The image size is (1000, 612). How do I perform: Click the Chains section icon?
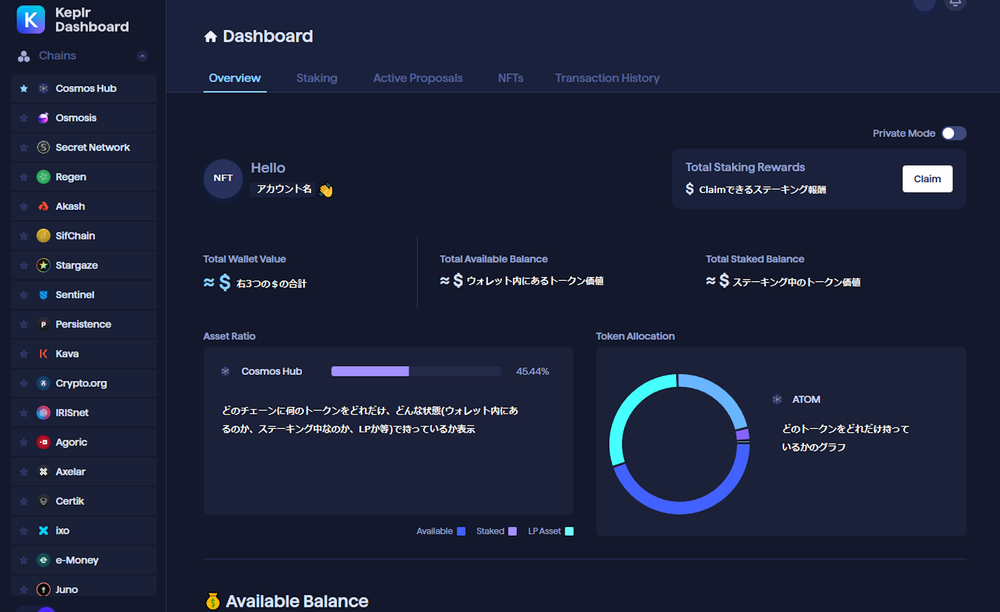coord(24,56)
